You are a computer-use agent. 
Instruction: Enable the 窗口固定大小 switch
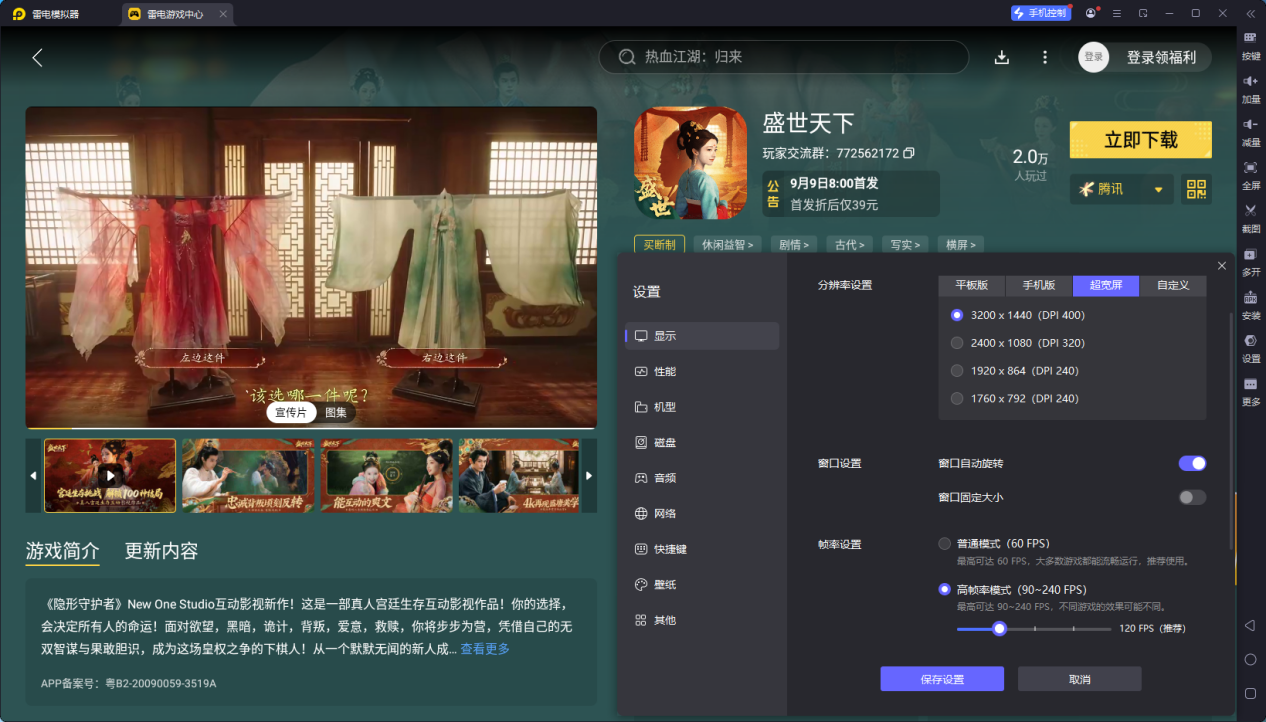coord(1192,497)
